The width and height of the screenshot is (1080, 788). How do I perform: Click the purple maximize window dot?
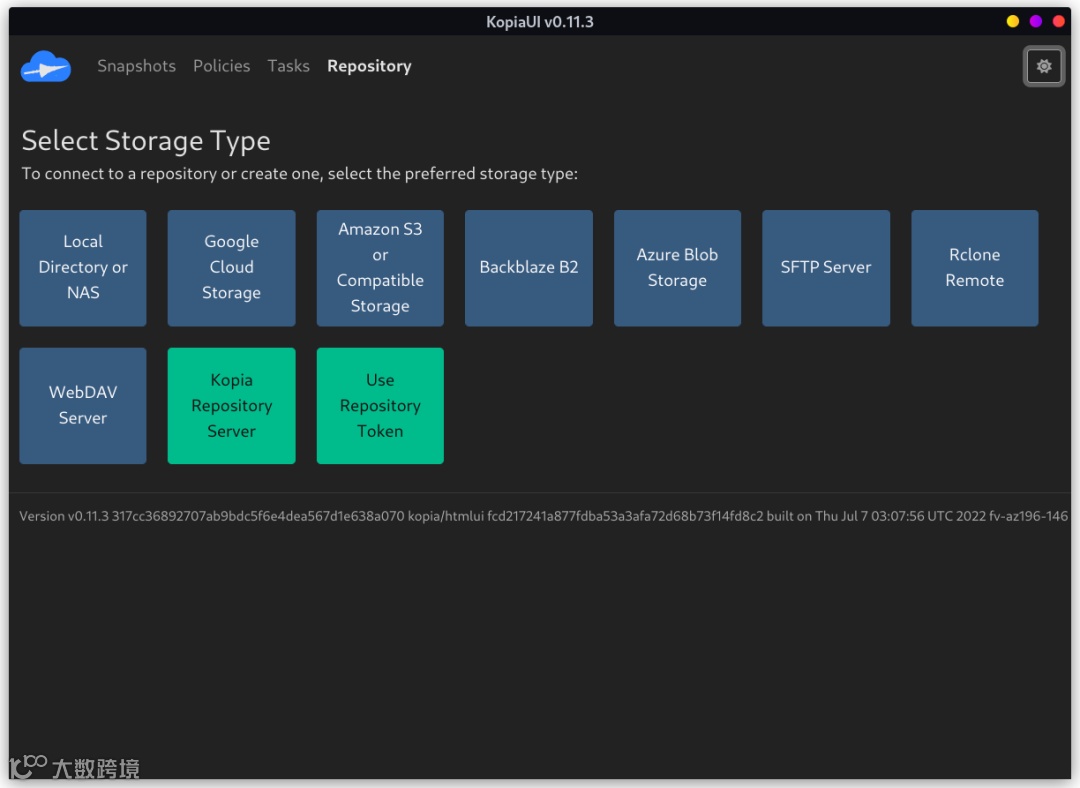point(1035,21)
